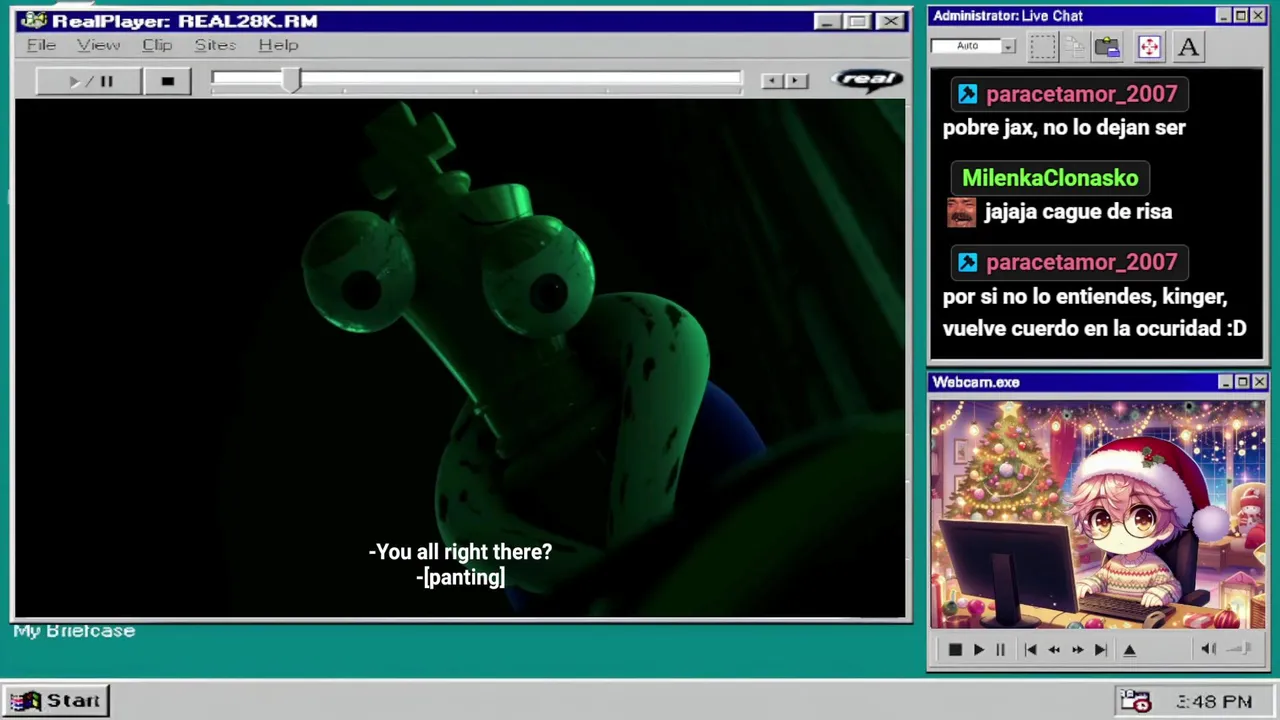Open the Windows Start menu
1280x720 pixels.
click(x=56, y=700)
